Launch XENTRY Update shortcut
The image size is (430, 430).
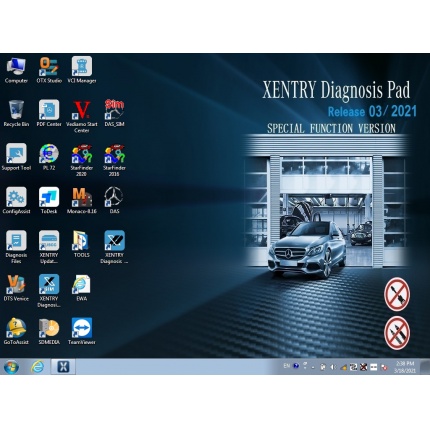click(49, 247)
